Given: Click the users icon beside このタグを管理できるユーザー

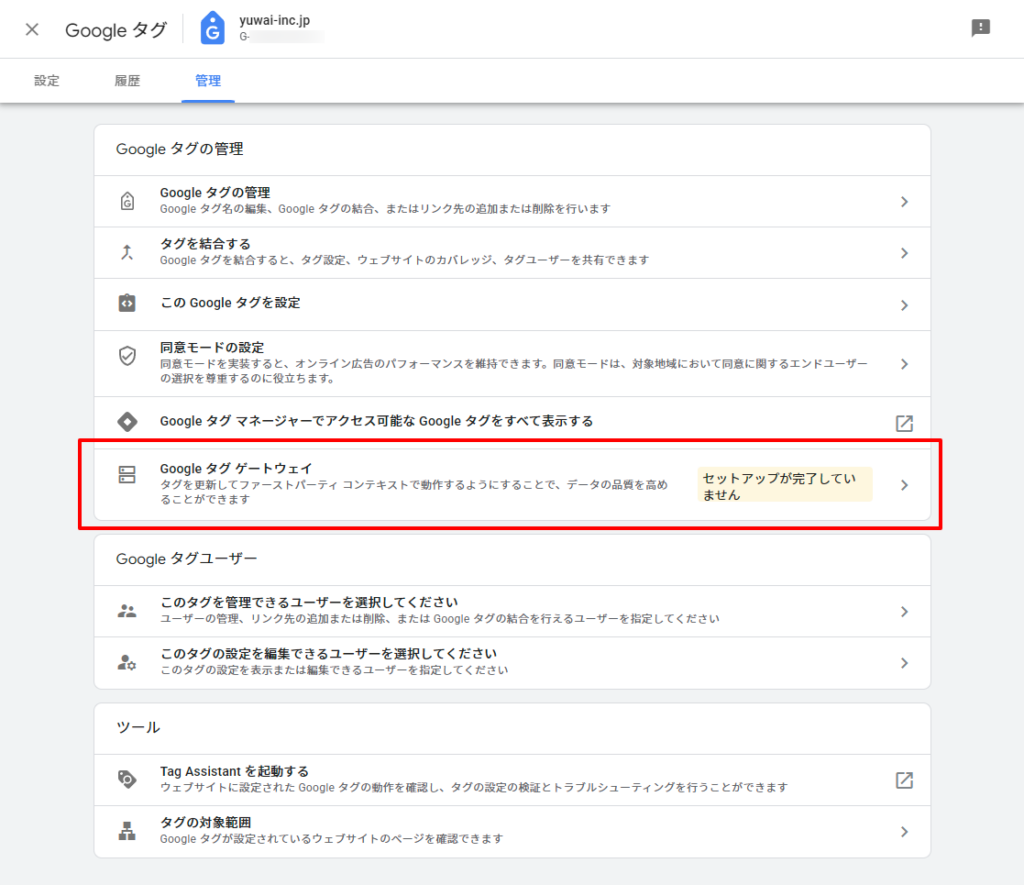Looking at the screenshot, I should point(127,611).
